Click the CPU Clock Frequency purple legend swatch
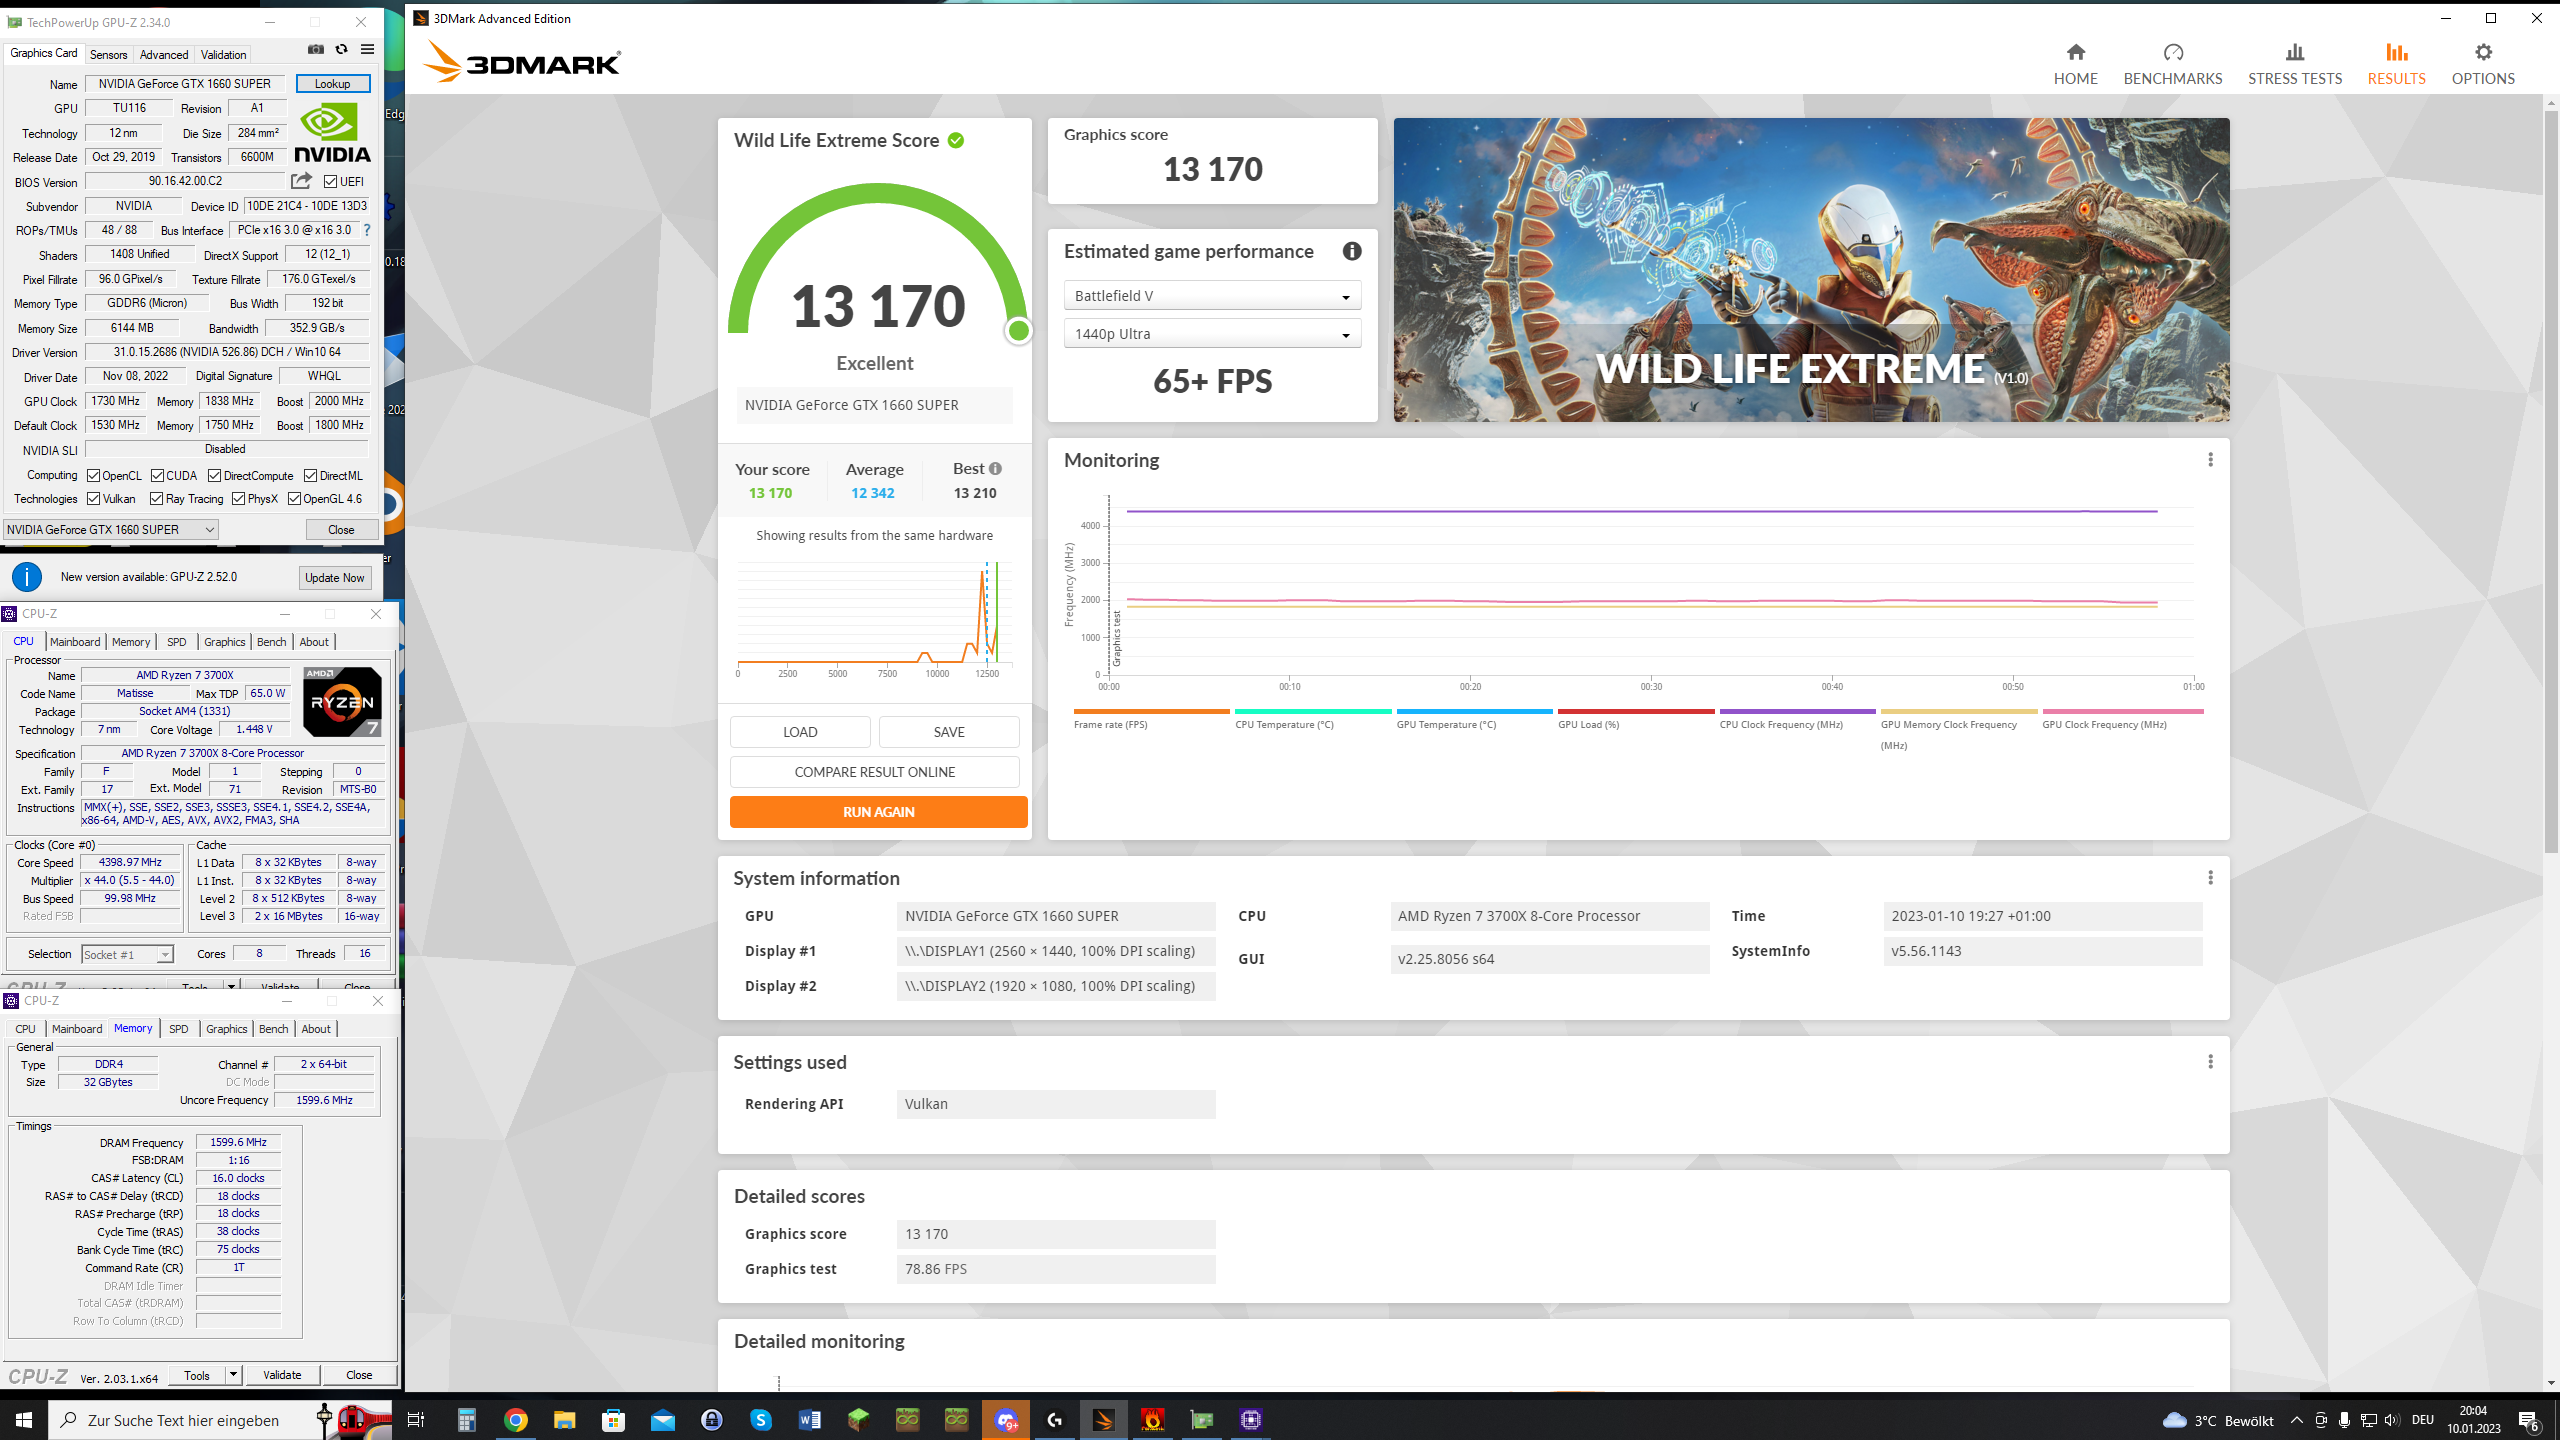The width and height of the screenshot is (2560, 1440). tap(1797, 711)
